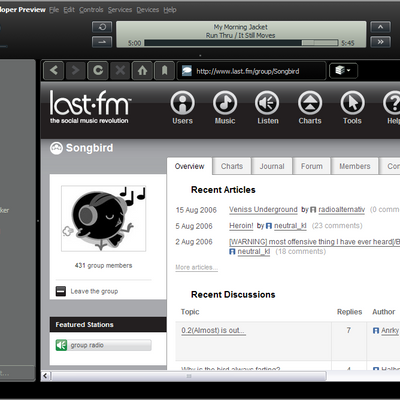Seek within the track progress bar
The image size is (400, 400).
[x=241, y=43]
